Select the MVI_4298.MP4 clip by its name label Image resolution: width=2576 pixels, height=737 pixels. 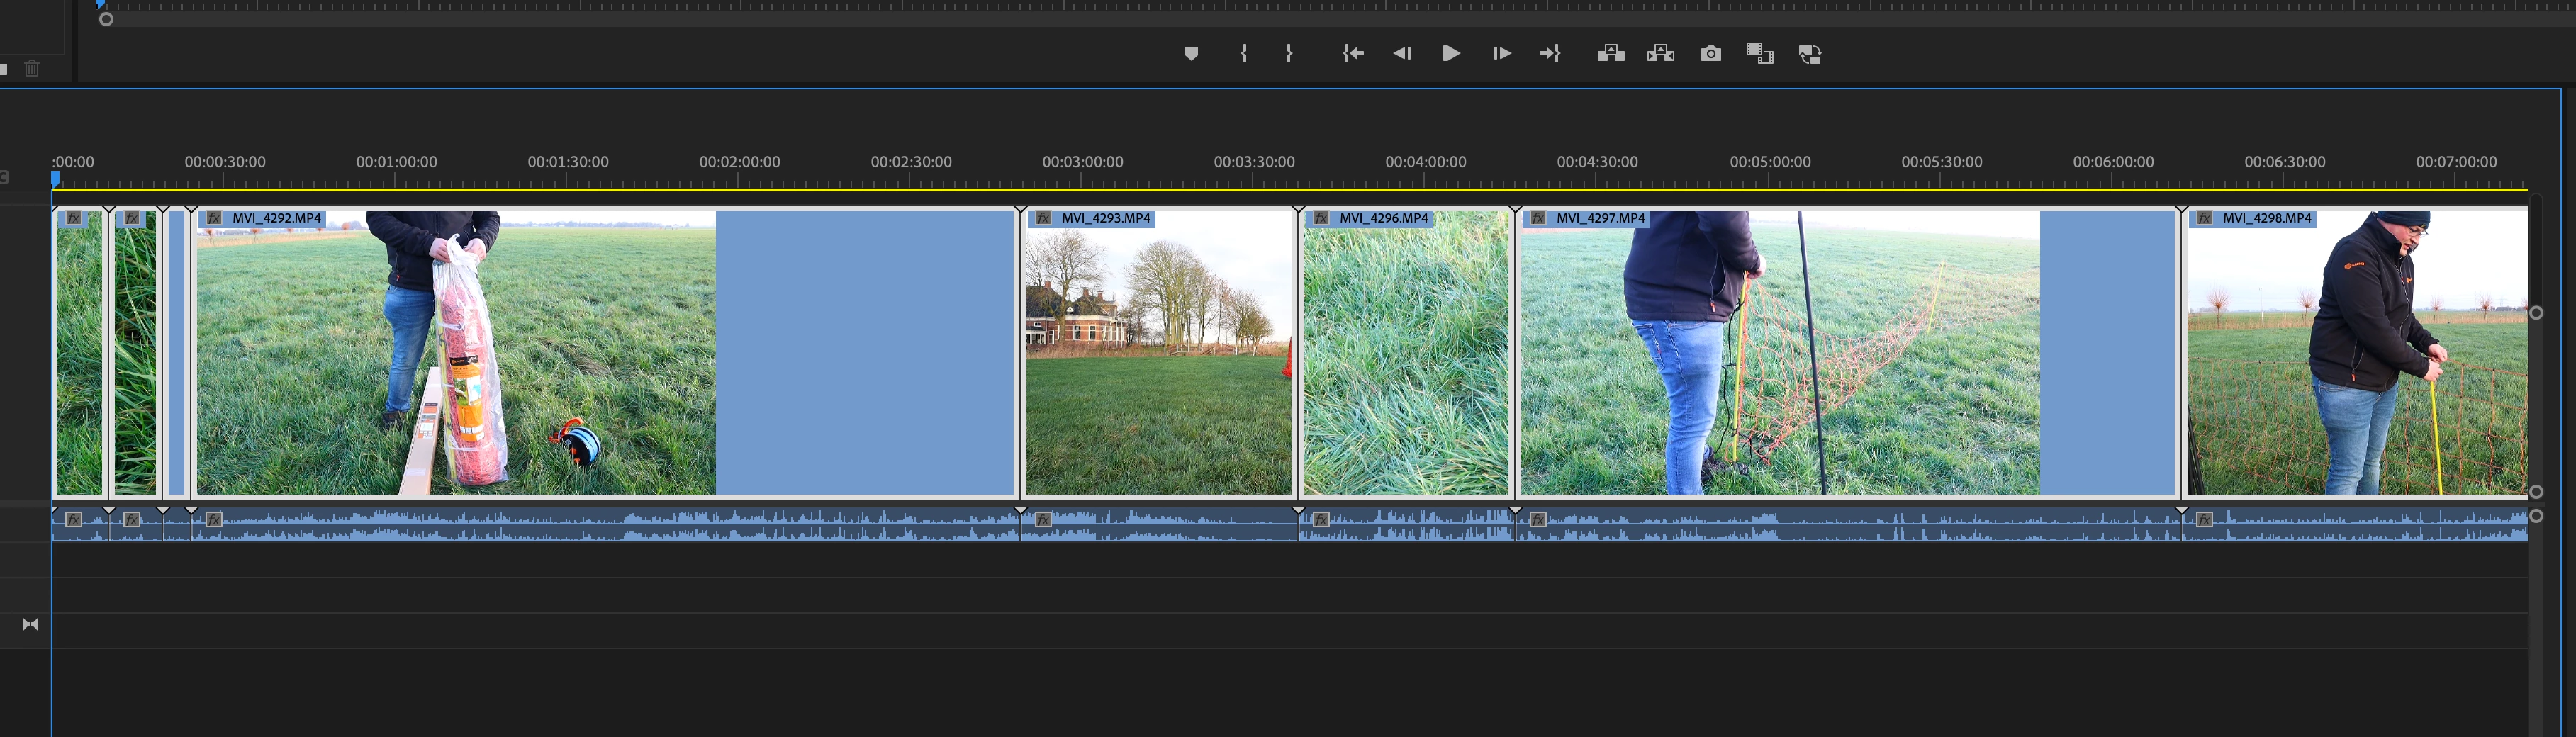point(2267,218)
